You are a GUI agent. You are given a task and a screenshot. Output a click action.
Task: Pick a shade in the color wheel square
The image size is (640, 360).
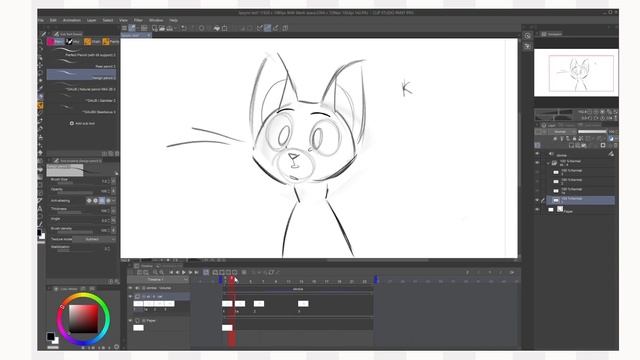83,319
